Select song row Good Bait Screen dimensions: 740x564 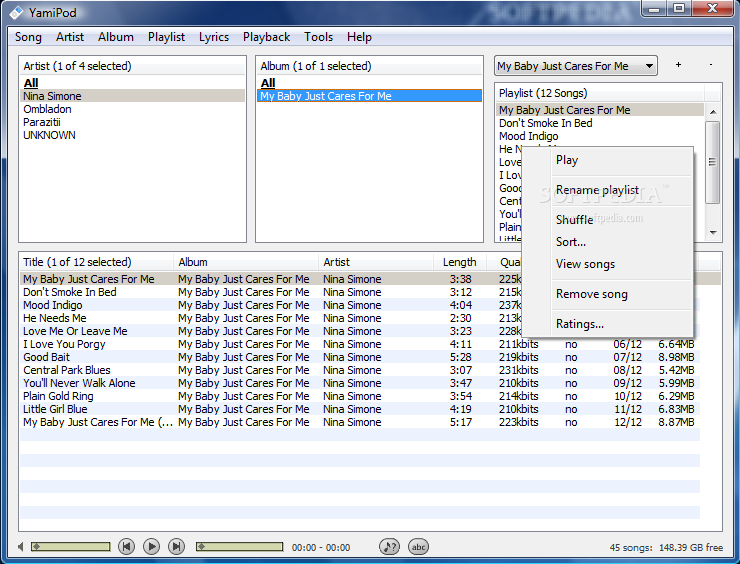point(360,357)
